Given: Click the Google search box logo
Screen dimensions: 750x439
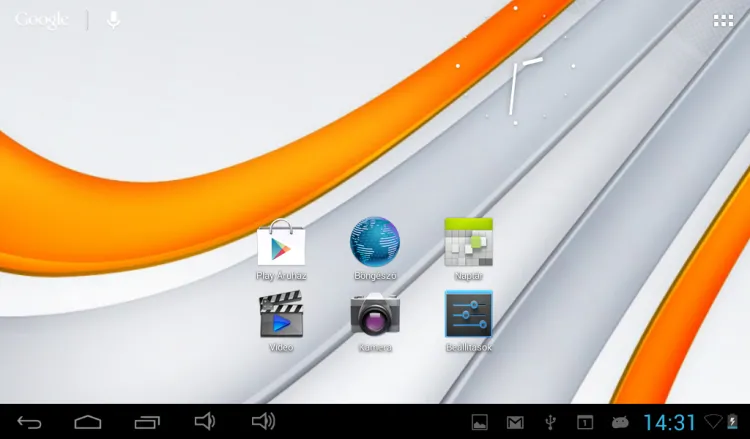Looking at the screenshot, I should click(42, 19).
